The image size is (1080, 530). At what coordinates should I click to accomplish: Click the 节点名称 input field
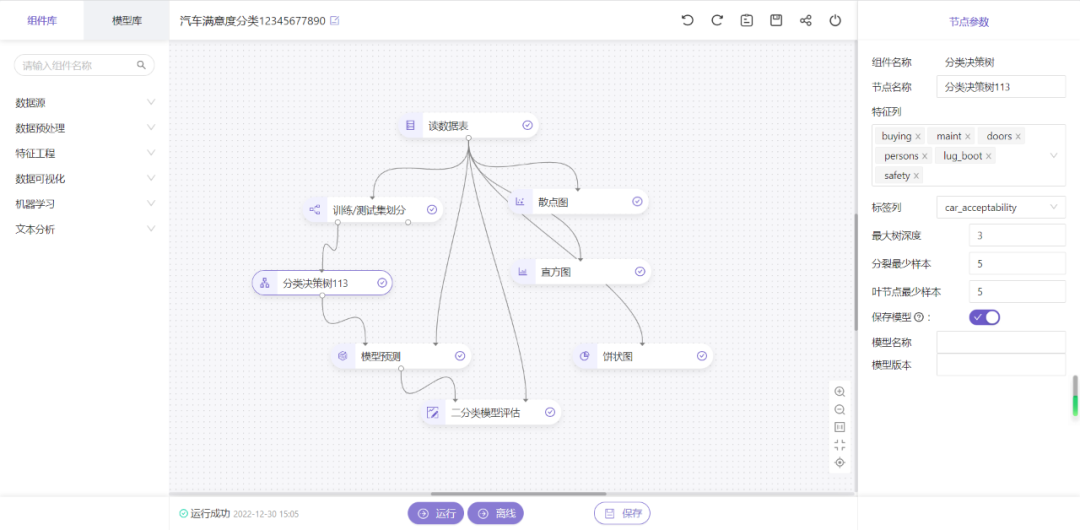1001,87
